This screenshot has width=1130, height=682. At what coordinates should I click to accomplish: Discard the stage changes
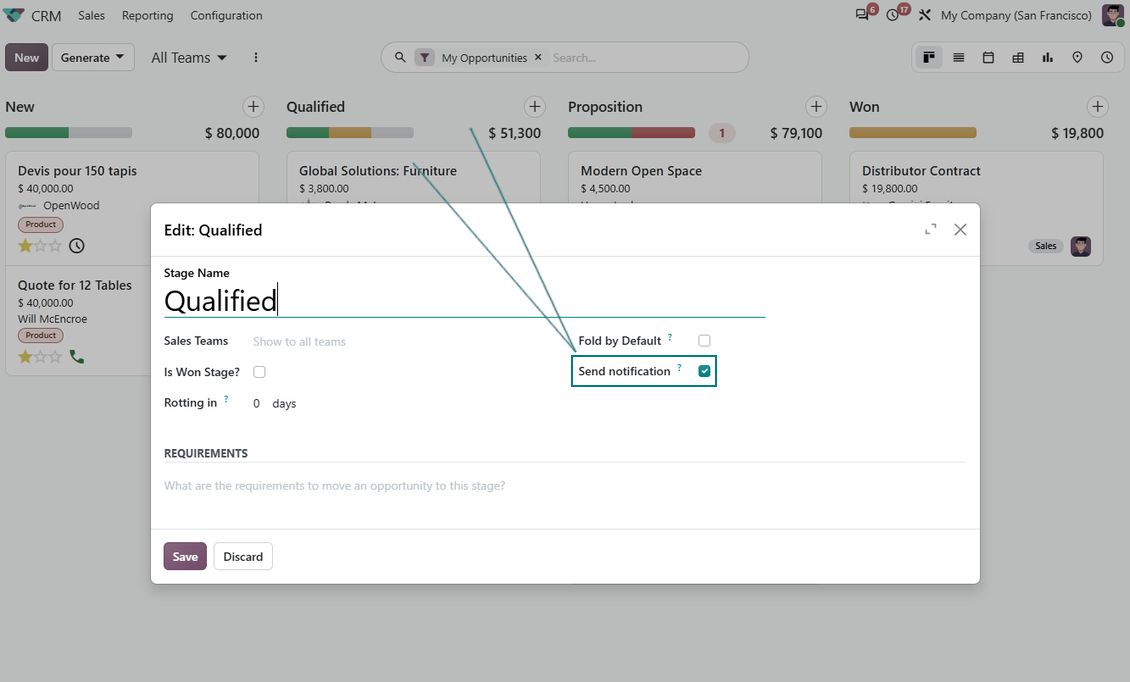pos(243,557)
